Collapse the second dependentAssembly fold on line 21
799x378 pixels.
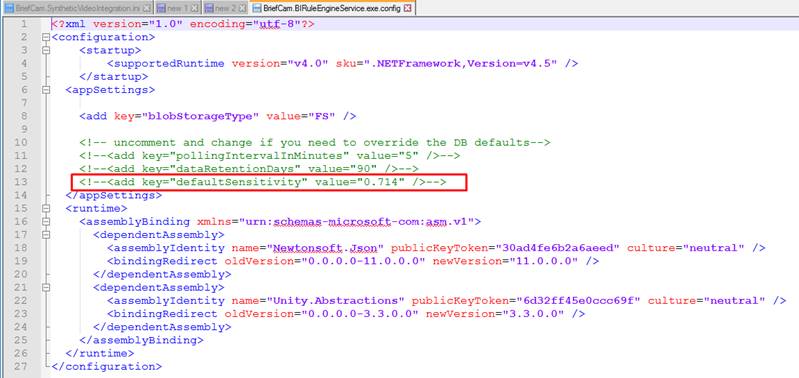point(46,287)
